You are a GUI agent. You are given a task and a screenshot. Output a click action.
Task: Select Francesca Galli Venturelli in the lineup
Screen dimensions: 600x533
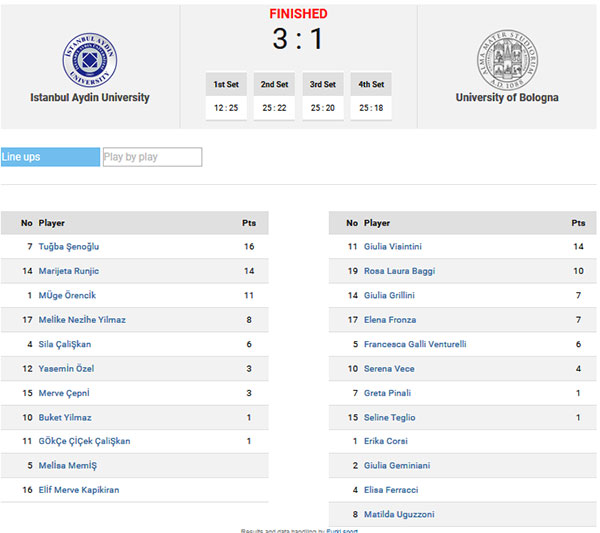[415, 344]
